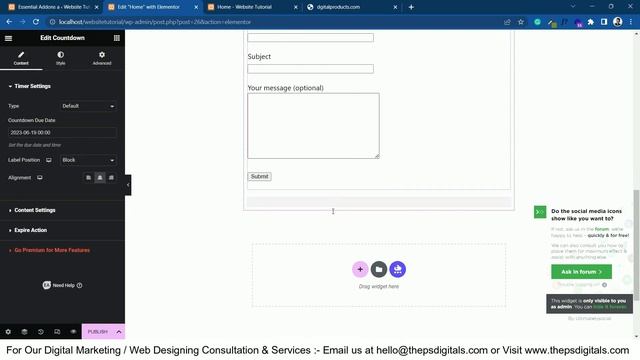
Task: Toggle responsive mode icon beside Alignment
Action: pos(40,178)
